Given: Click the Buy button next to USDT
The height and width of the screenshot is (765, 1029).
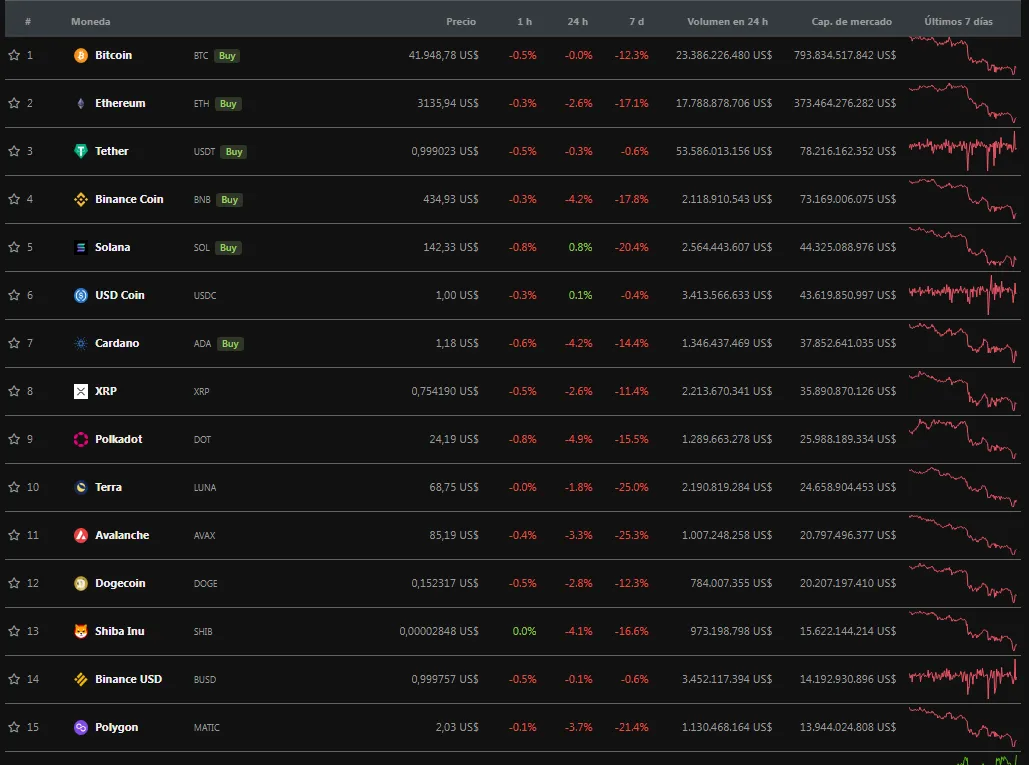Looking at the screenshot, I should [234, 152].
